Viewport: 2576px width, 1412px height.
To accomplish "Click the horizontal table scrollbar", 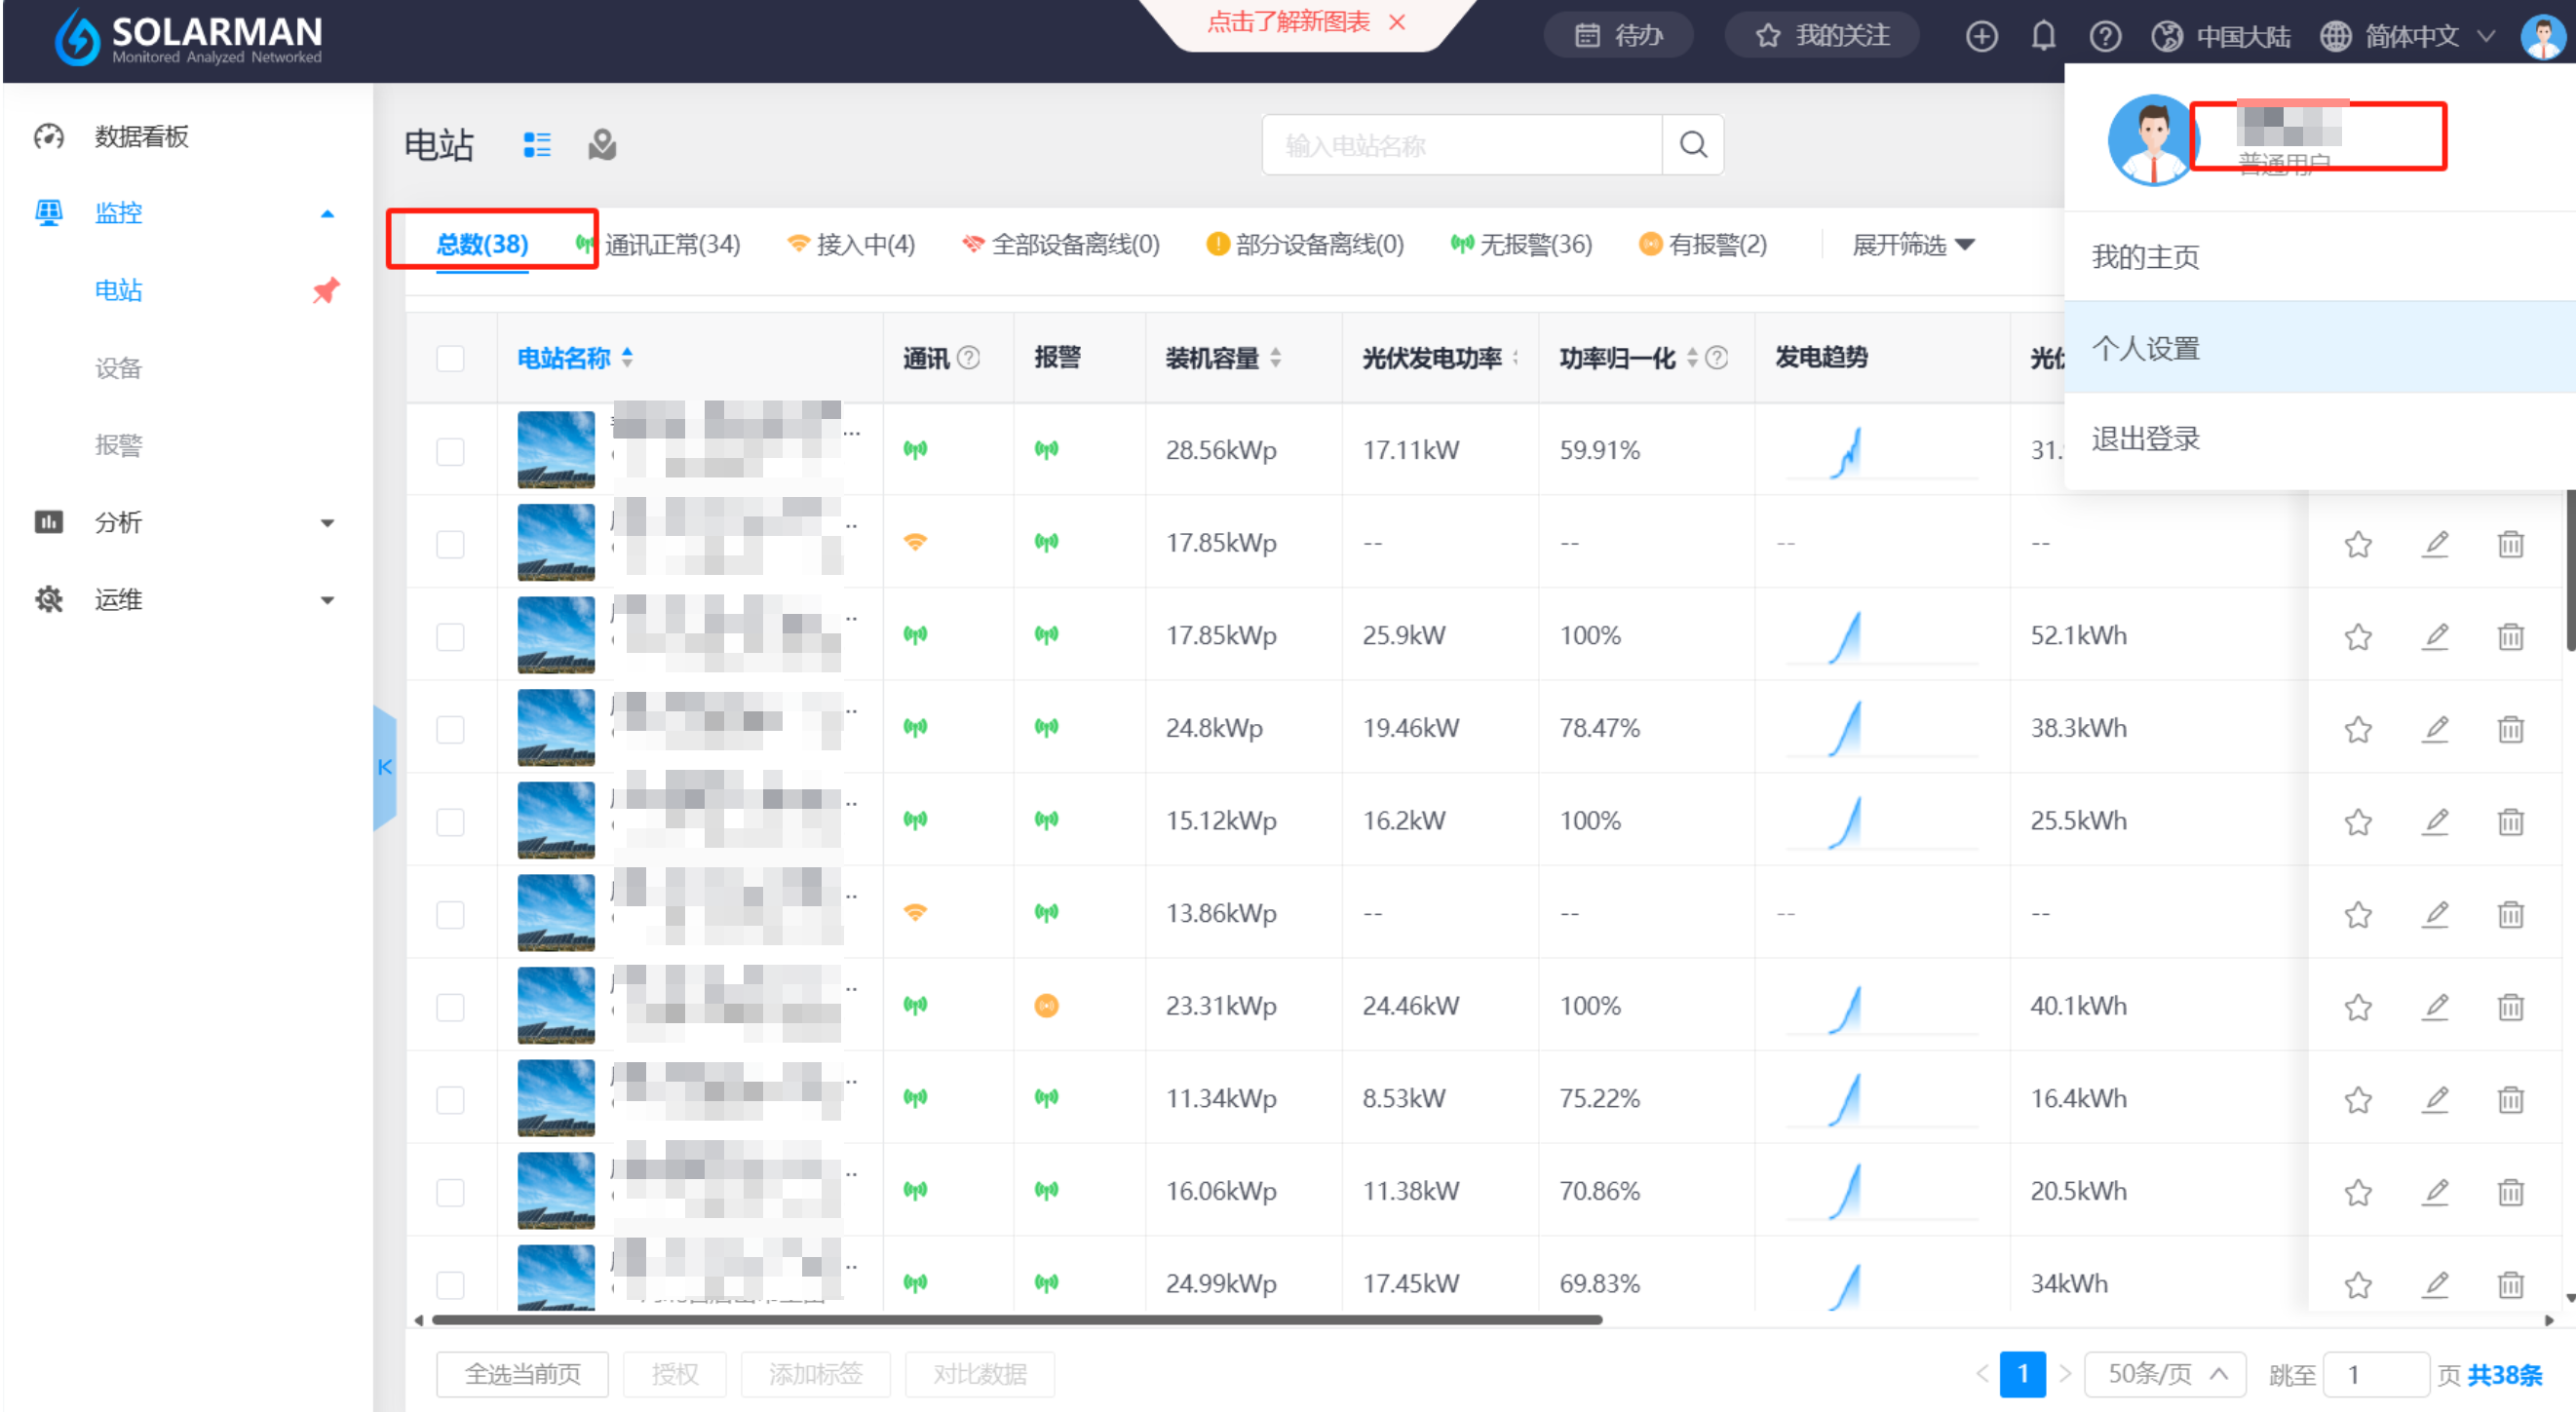I will coord(1016,1320).
